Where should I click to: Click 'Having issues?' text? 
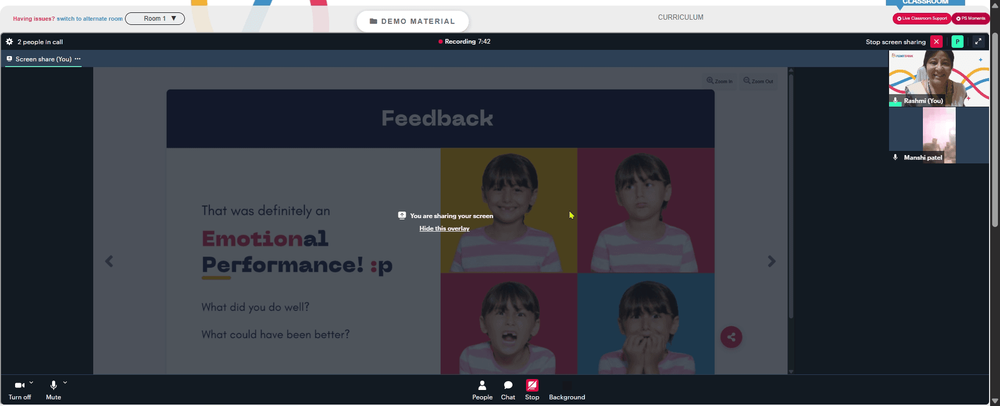pos(34,18)
